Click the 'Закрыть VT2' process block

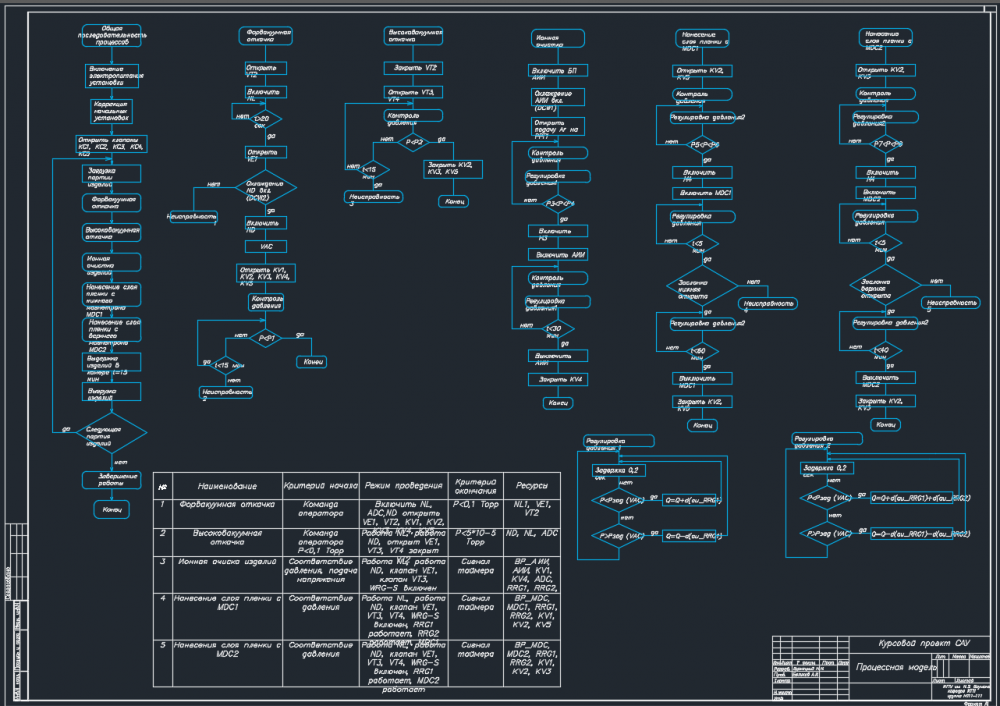click(x=413, y=68)
